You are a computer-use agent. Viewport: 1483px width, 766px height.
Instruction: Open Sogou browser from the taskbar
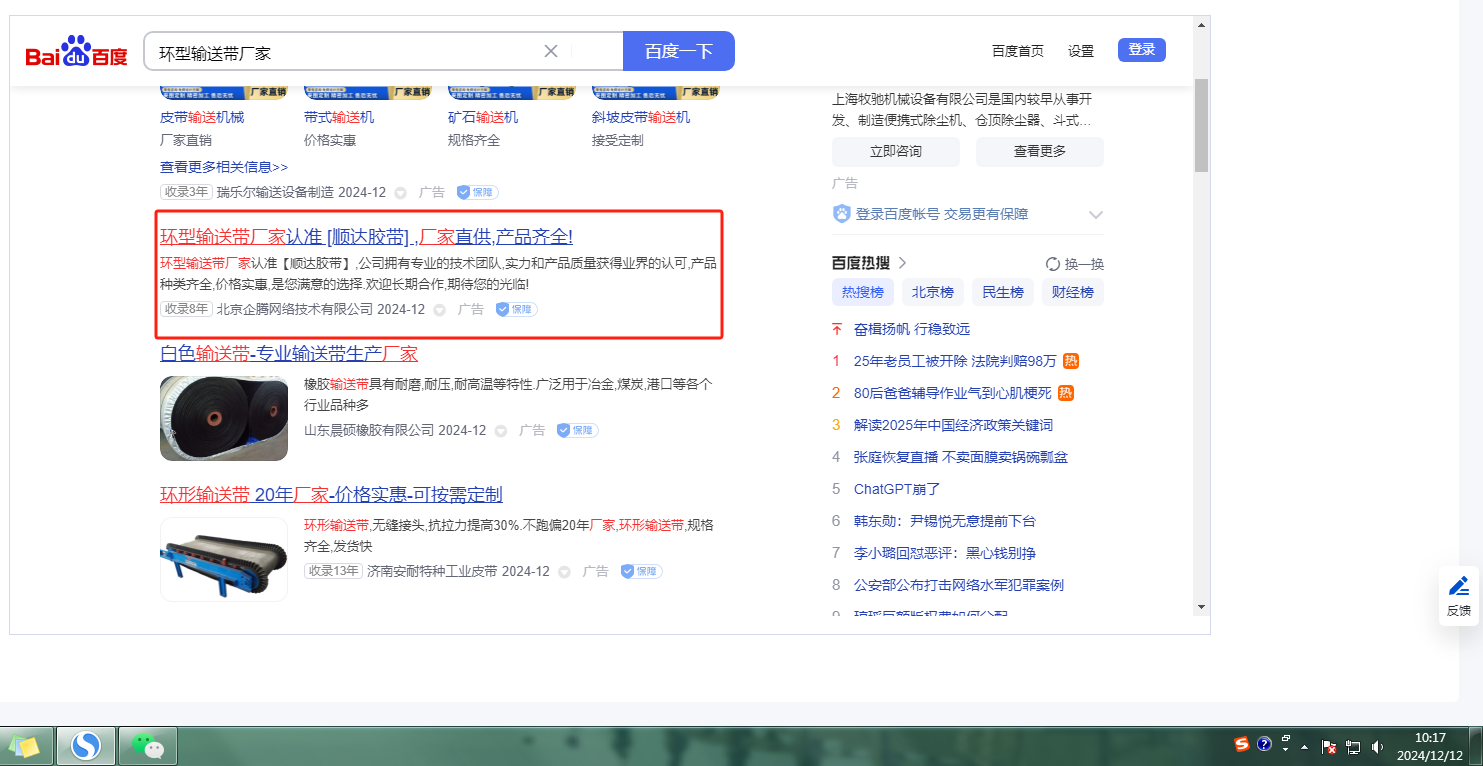tap(86, 745)
